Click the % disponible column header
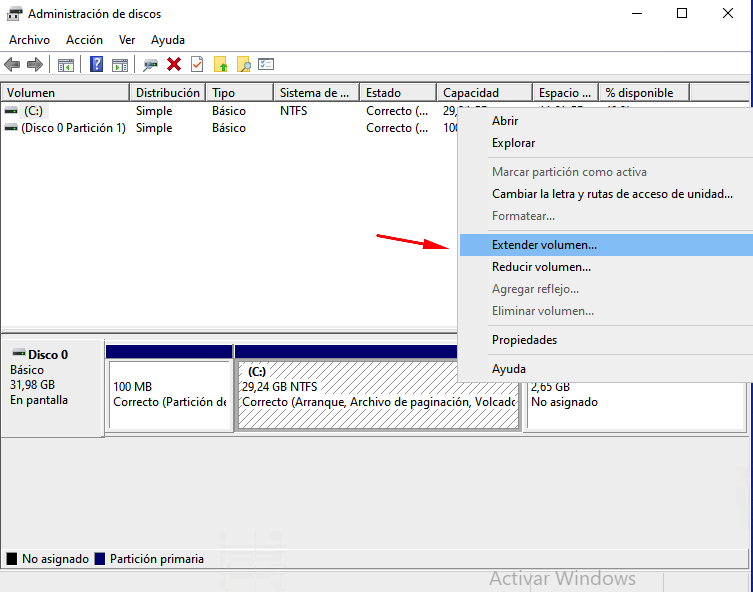Image resolution: width=753 pixels, height=592 pixels. tap(644, 93)
